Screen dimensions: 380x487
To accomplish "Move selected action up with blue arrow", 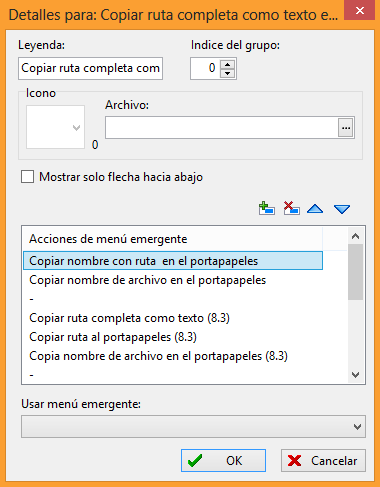I will (315, 209).
